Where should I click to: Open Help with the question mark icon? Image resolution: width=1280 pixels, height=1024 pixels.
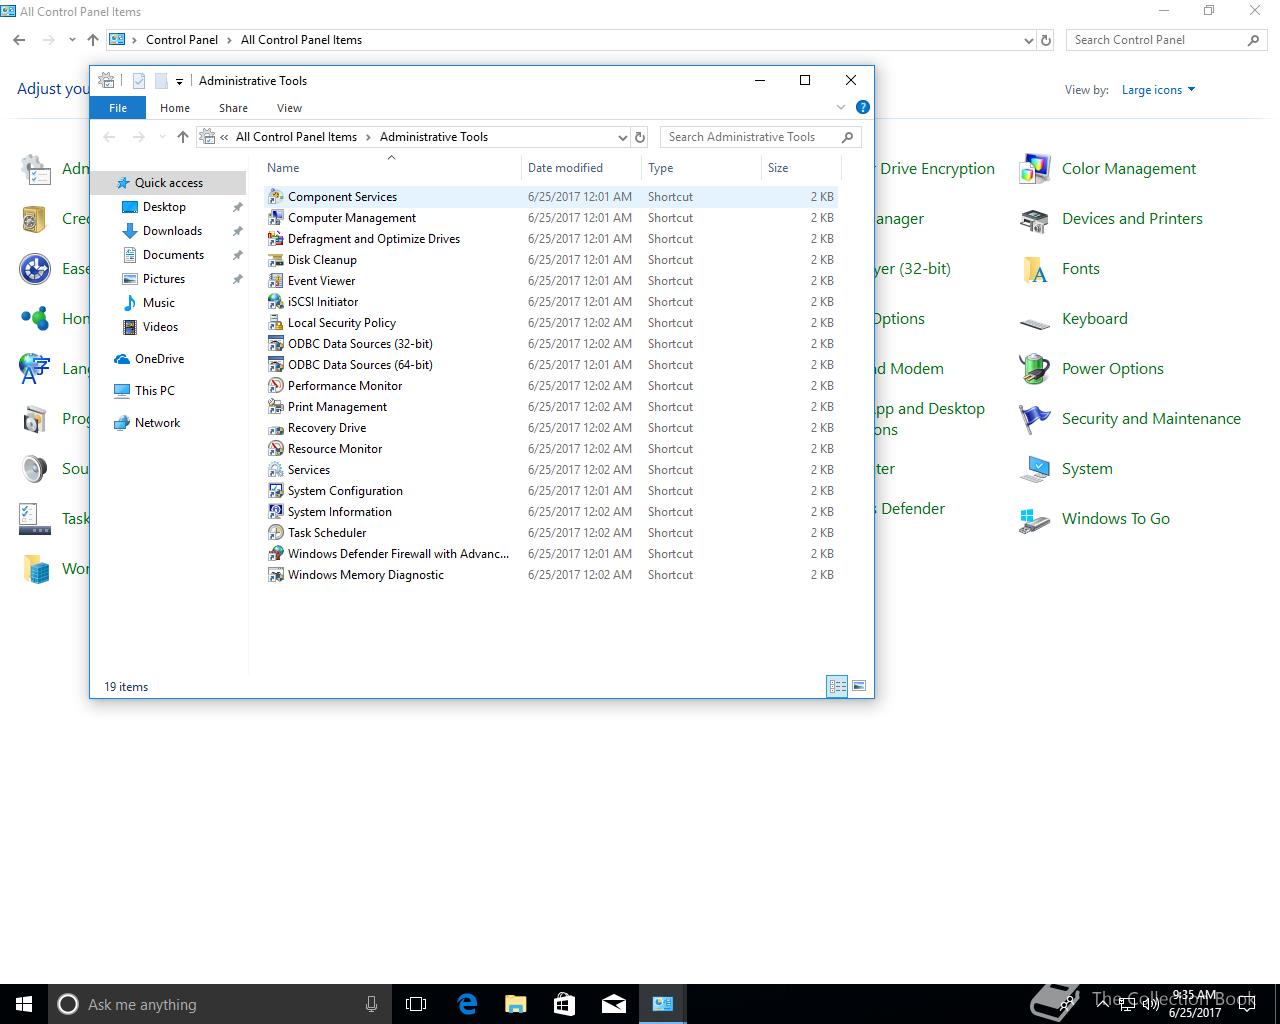[863, 107]
